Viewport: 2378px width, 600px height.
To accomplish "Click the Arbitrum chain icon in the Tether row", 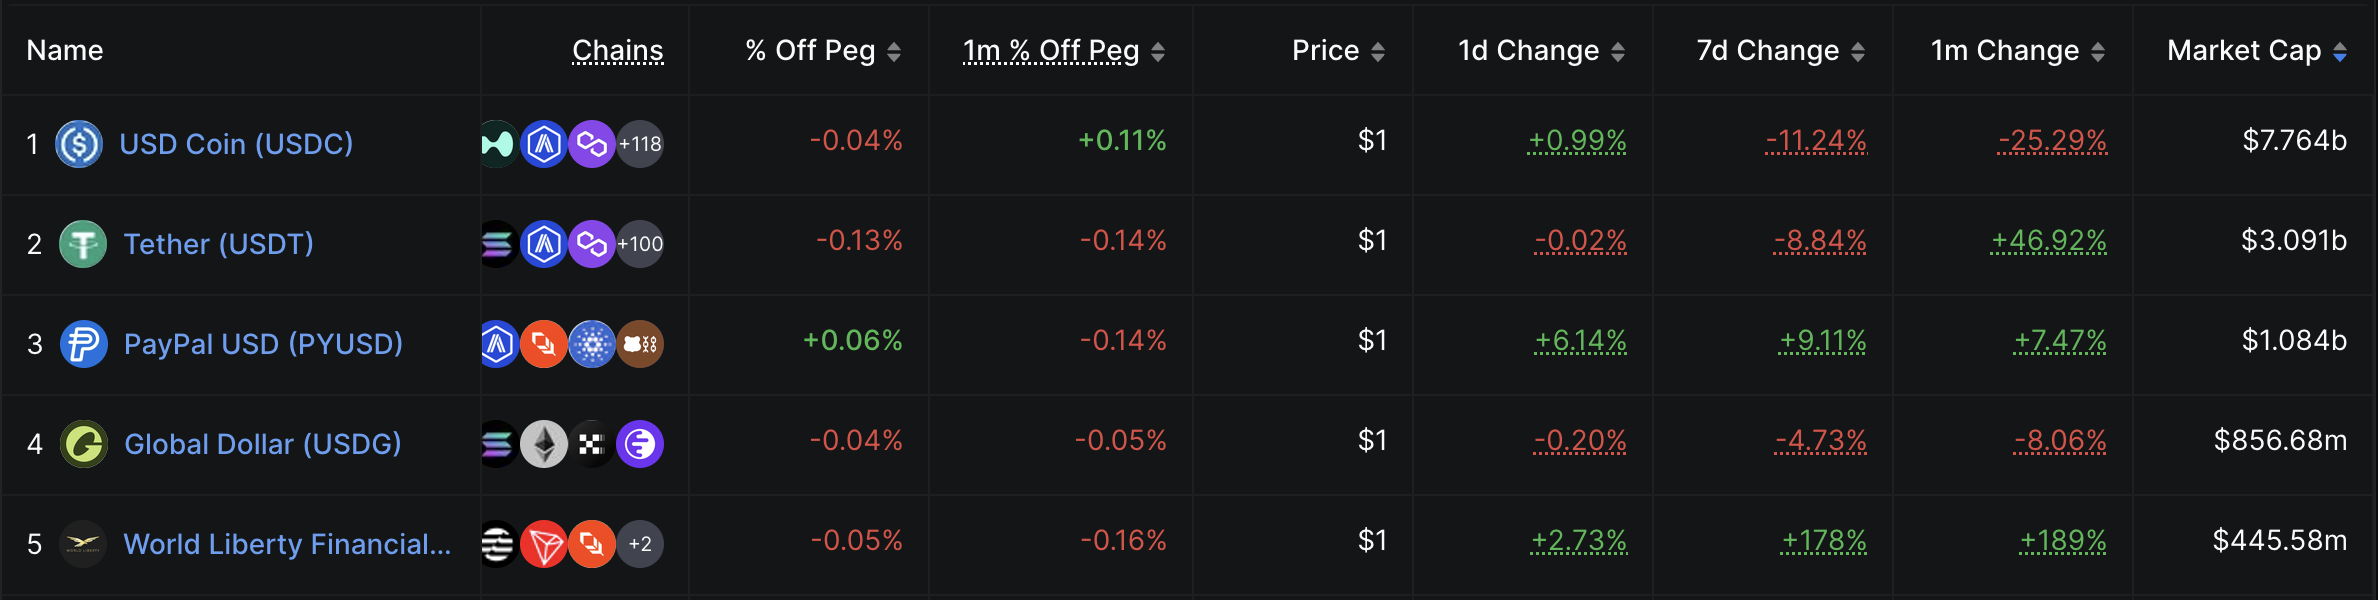I will (543, 243).
